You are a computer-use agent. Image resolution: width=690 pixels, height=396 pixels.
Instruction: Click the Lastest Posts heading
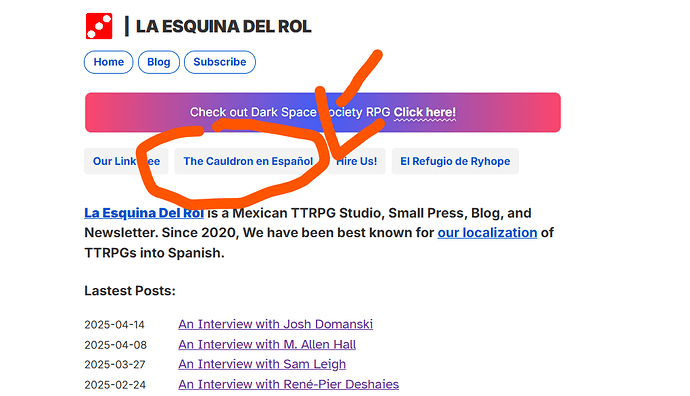130,291
